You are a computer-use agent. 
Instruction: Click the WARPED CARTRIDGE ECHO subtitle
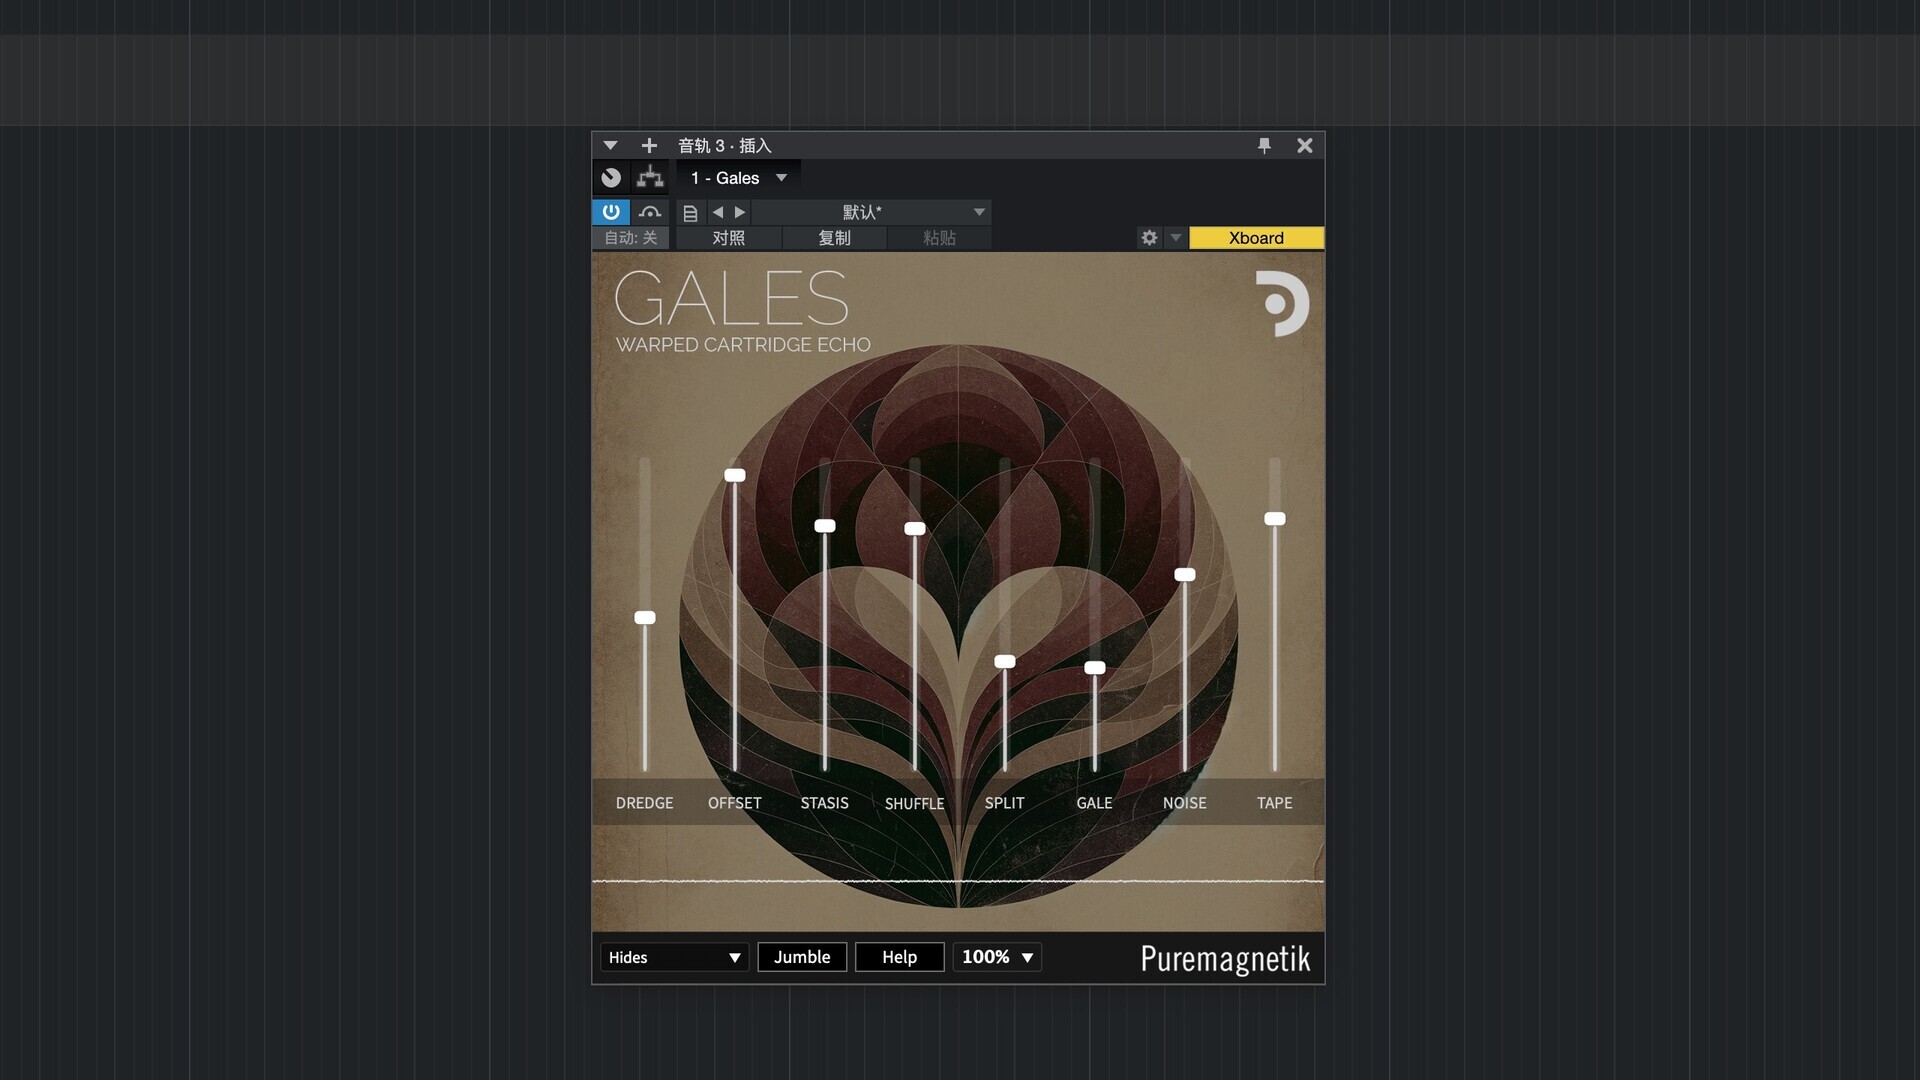[x=743, y=345]
